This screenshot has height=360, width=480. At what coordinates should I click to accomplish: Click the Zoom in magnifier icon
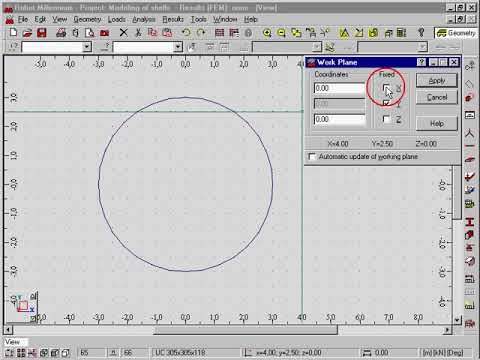[267, 33]
